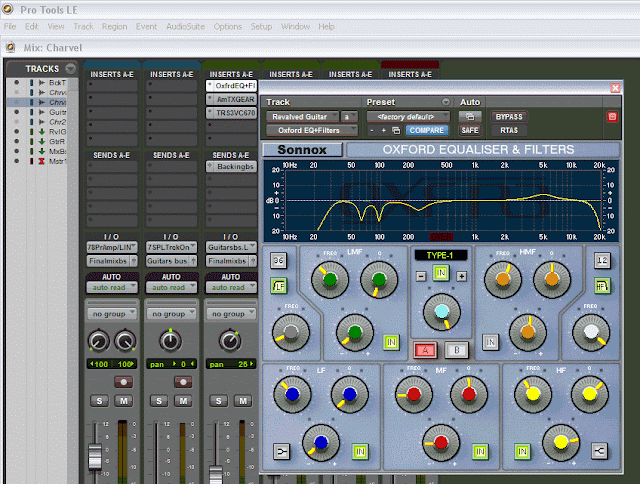Select the B settings button
This screenshot has width=640, height=484.
[456, 350]
